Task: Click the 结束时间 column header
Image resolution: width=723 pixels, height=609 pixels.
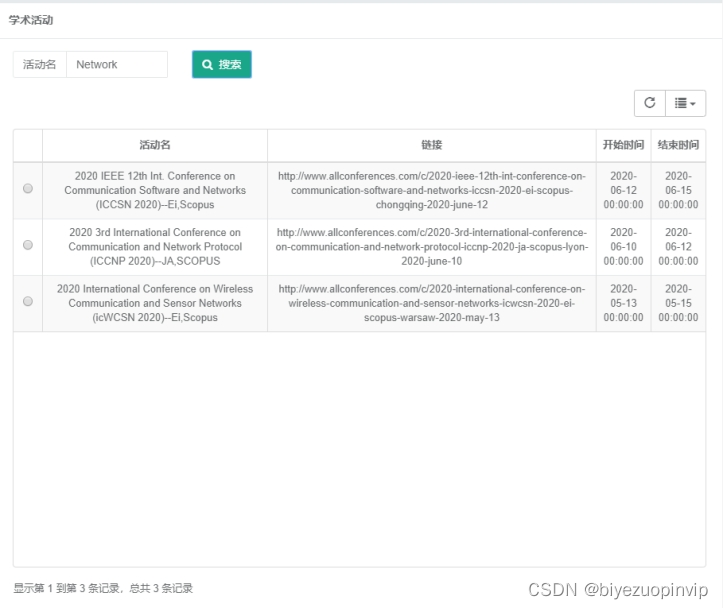Action: pyautogui.click(x=678, y=145)
